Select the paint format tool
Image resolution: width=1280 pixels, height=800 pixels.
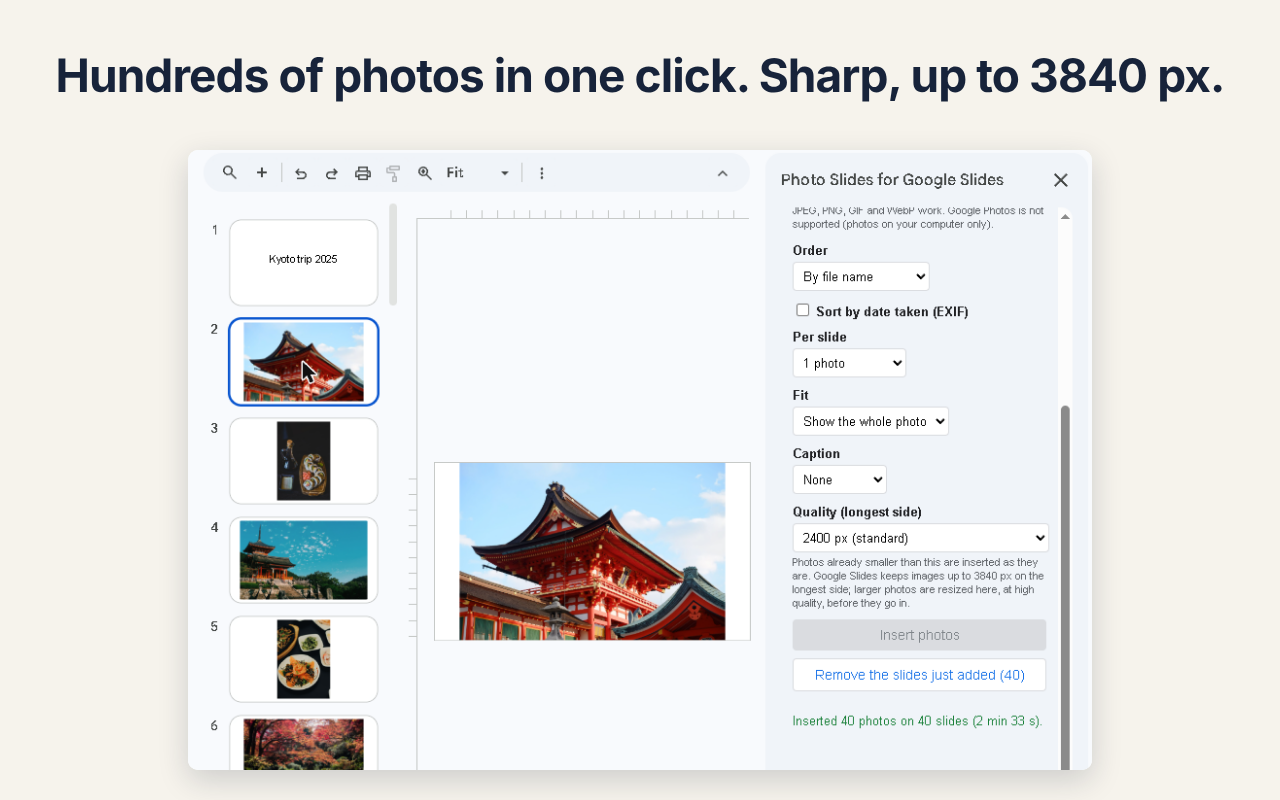[x=393, y=173]
